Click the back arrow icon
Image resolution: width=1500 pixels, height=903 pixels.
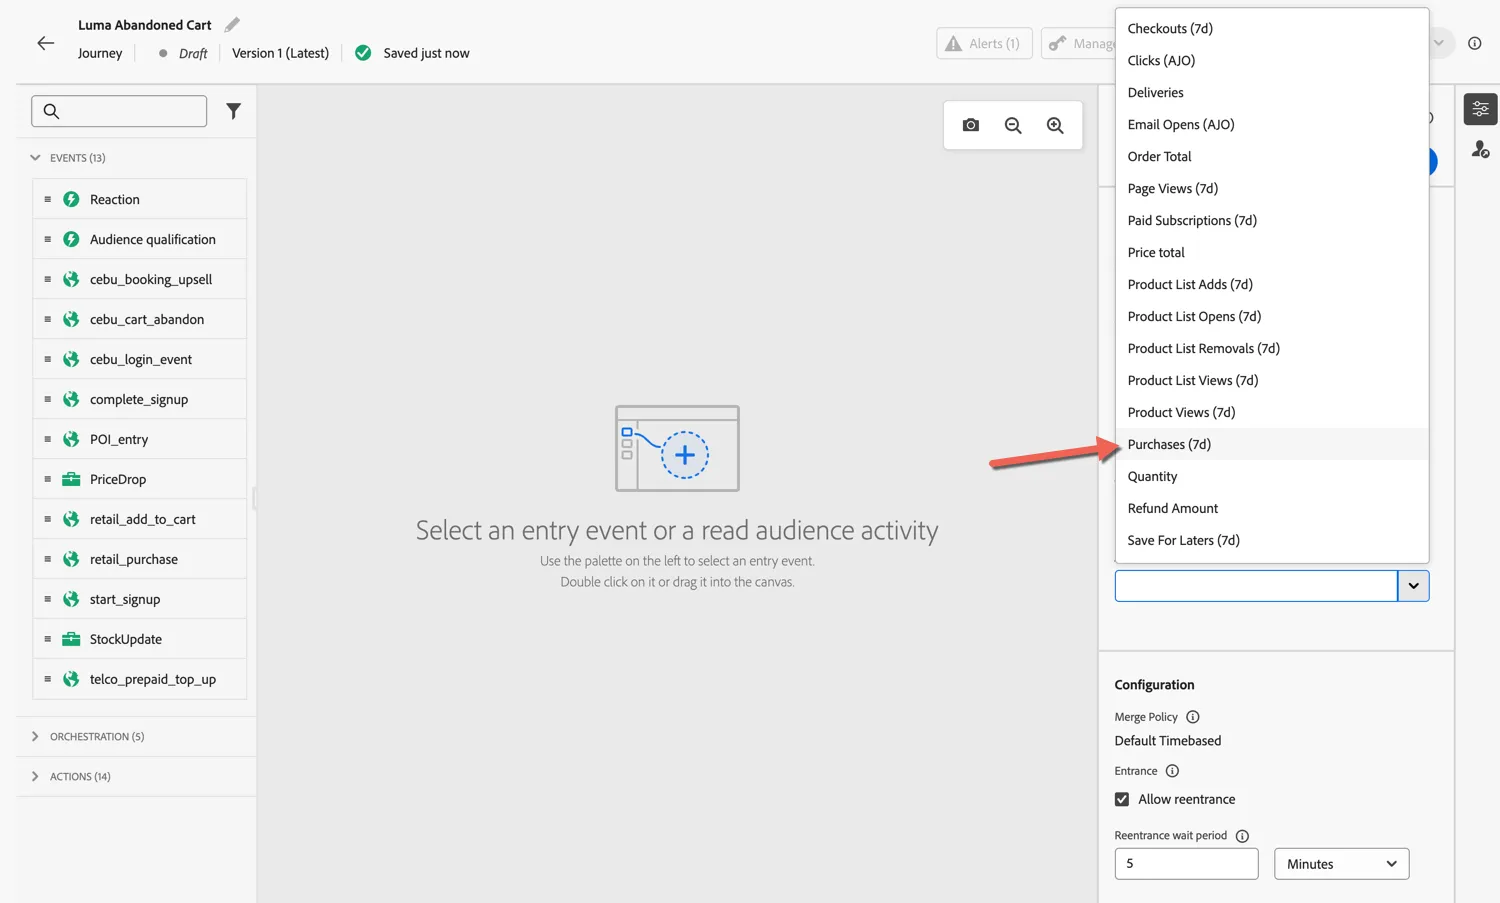tap(46, 43)
